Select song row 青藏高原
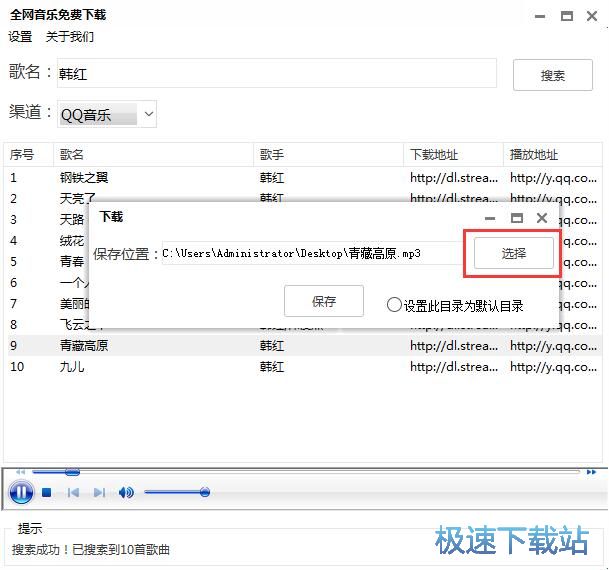 pos(303,346)
